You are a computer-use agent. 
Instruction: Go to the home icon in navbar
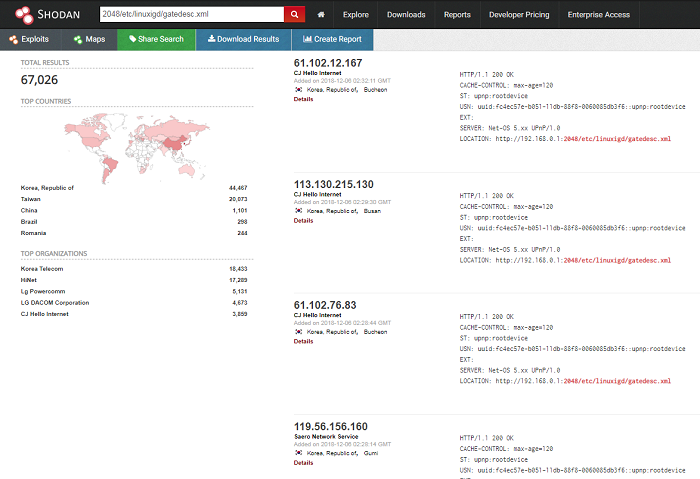tap(321, 15)
